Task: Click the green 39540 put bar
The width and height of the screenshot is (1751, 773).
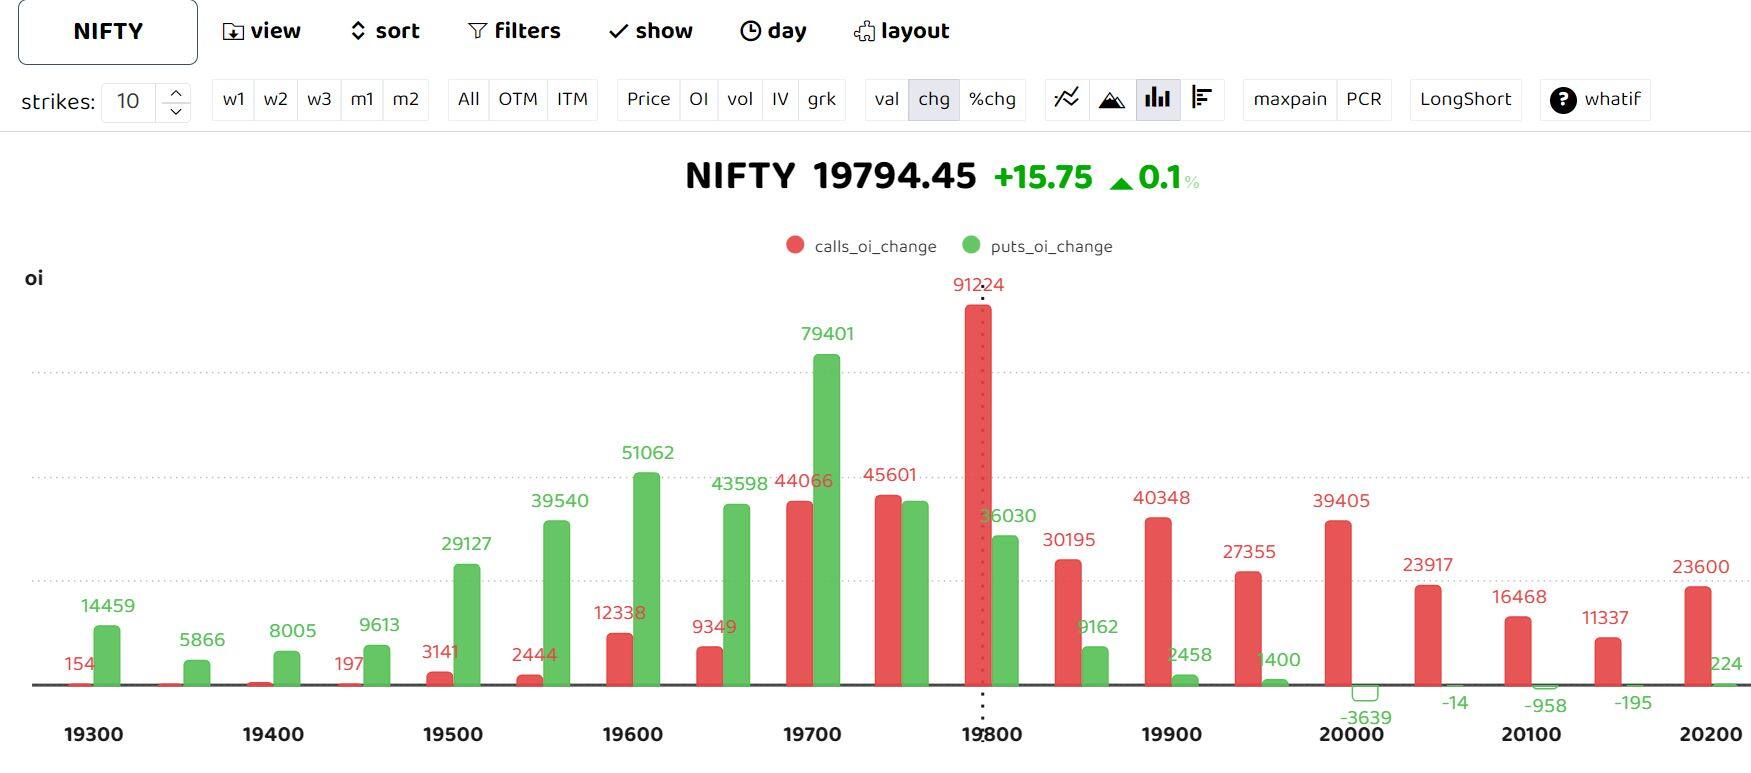Action: point(557,603)
